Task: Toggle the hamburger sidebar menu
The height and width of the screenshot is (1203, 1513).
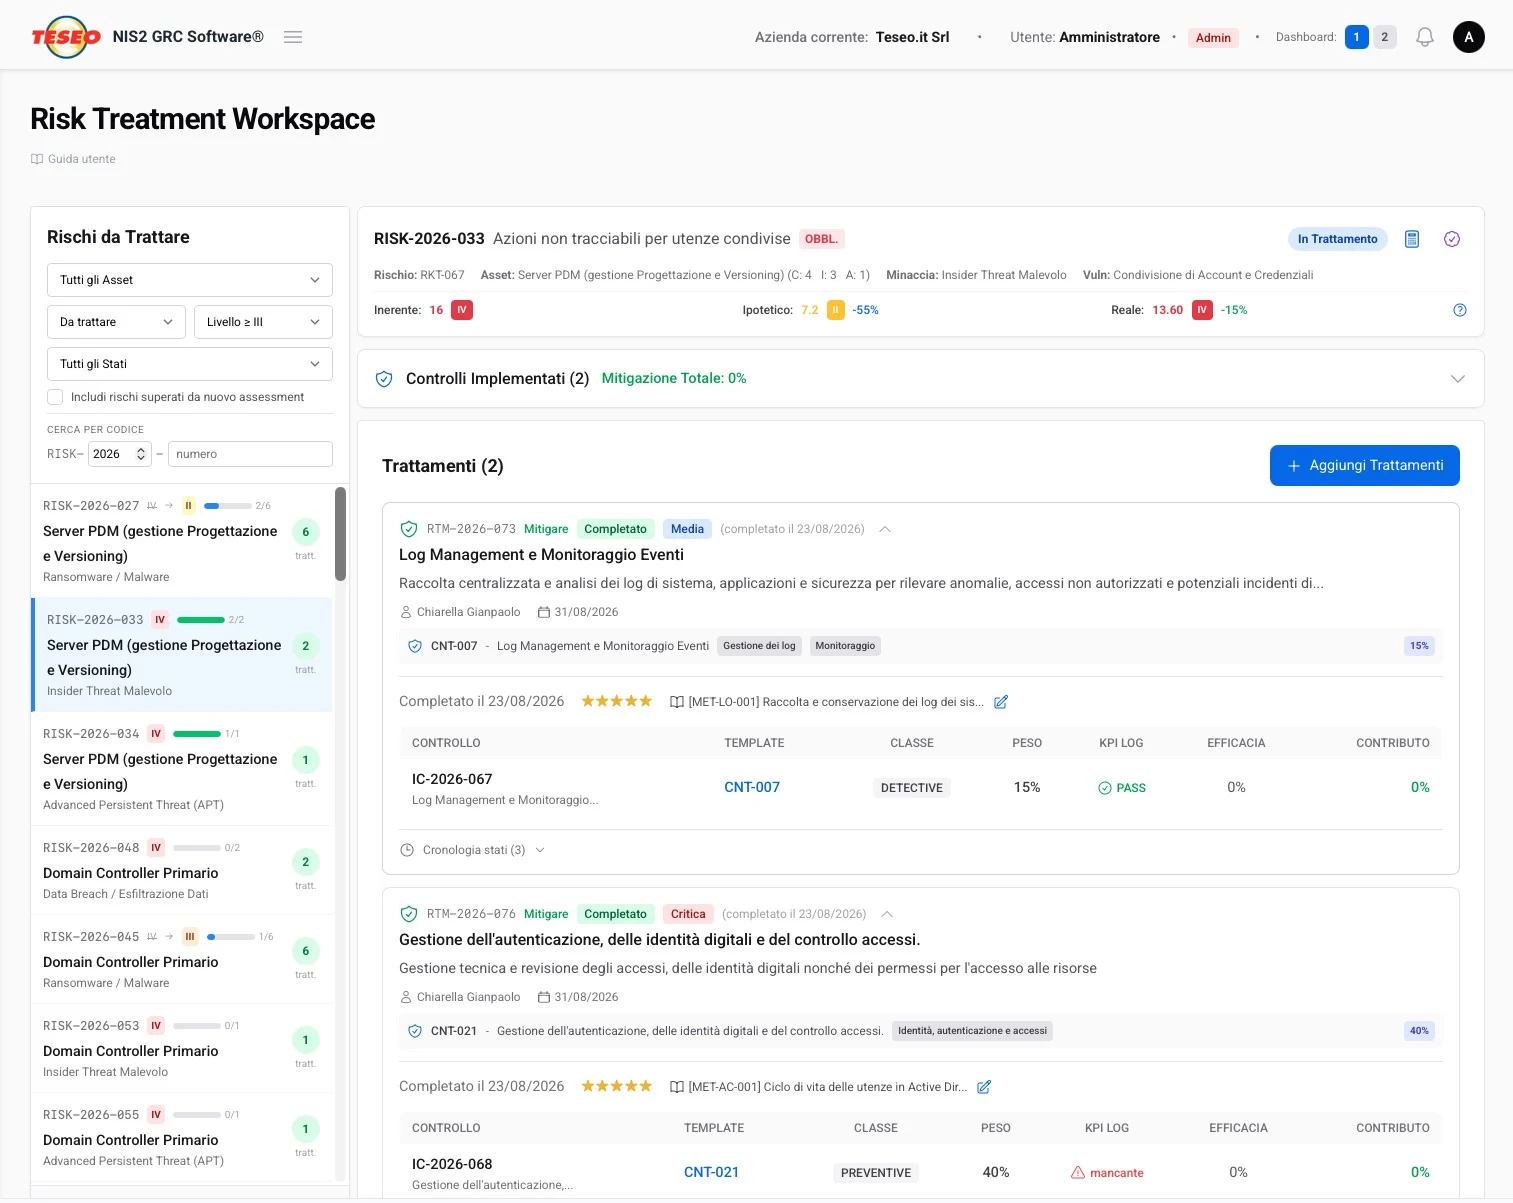Action: 293,37
